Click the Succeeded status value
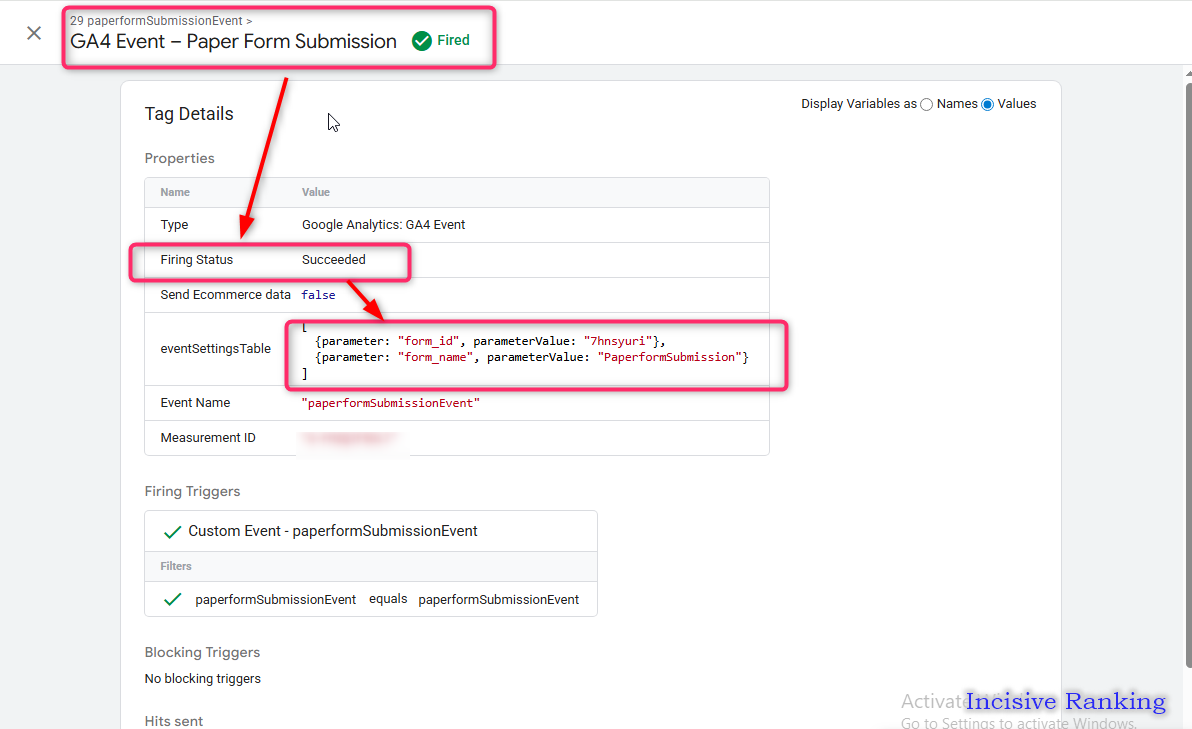Screen dimensions: 1192x729 [334, 260]
